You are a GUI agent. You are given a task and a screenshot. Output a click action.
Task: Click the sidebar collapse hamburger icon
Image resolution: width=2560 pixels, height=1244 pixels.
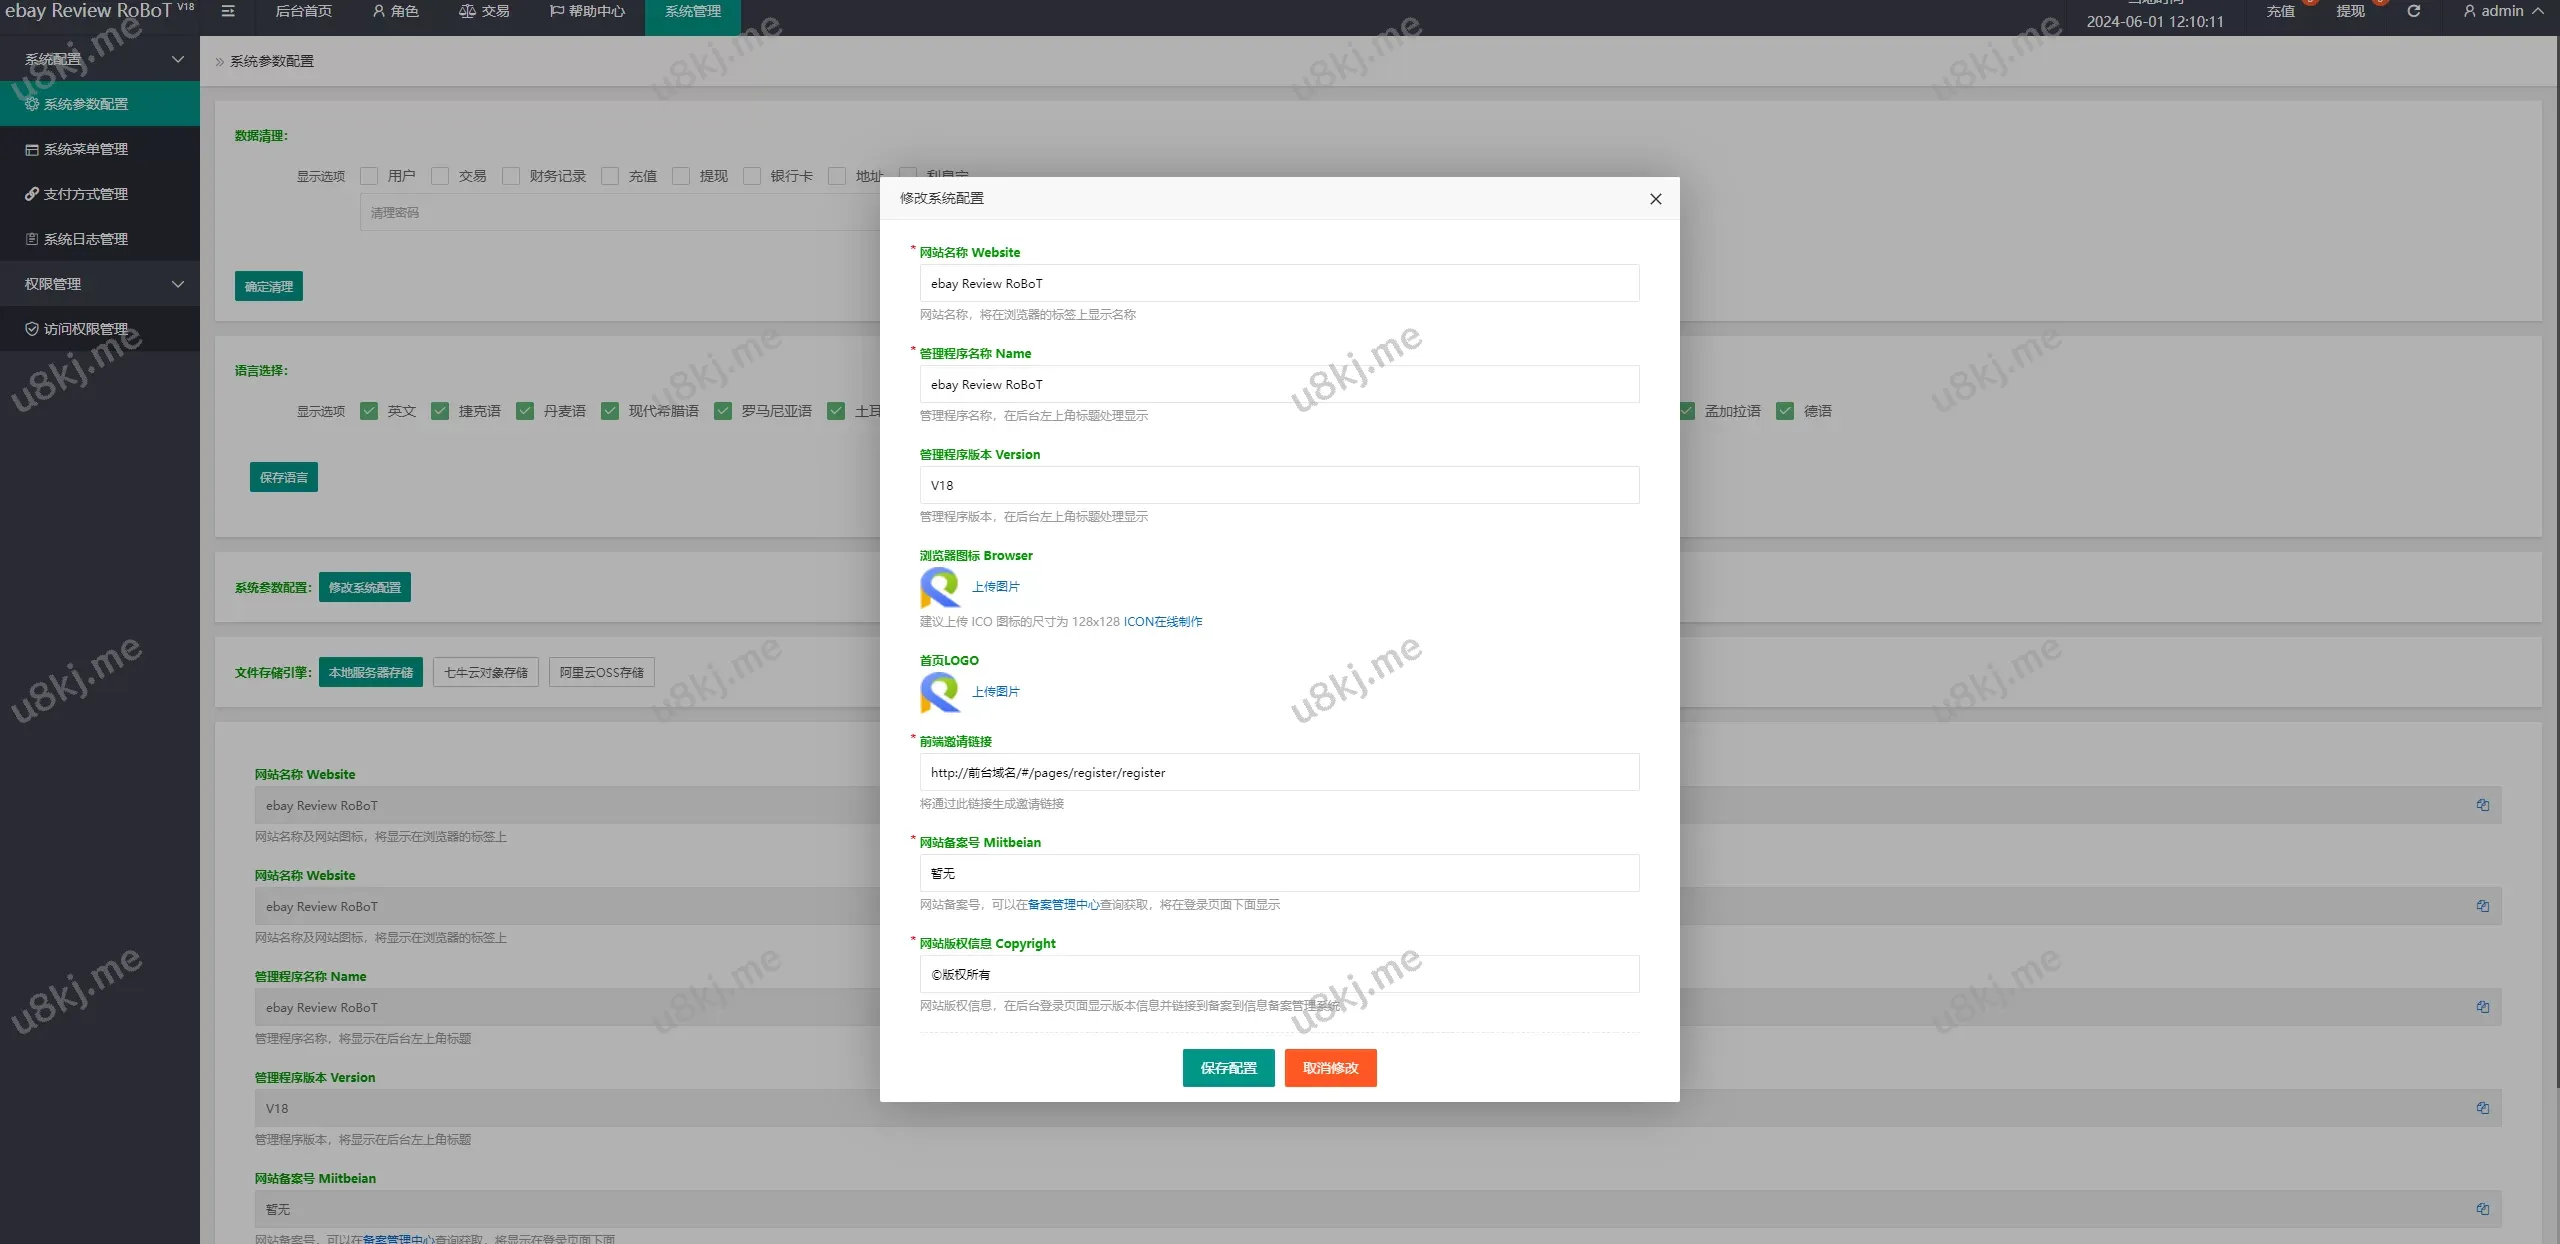(x=228, y=11)
